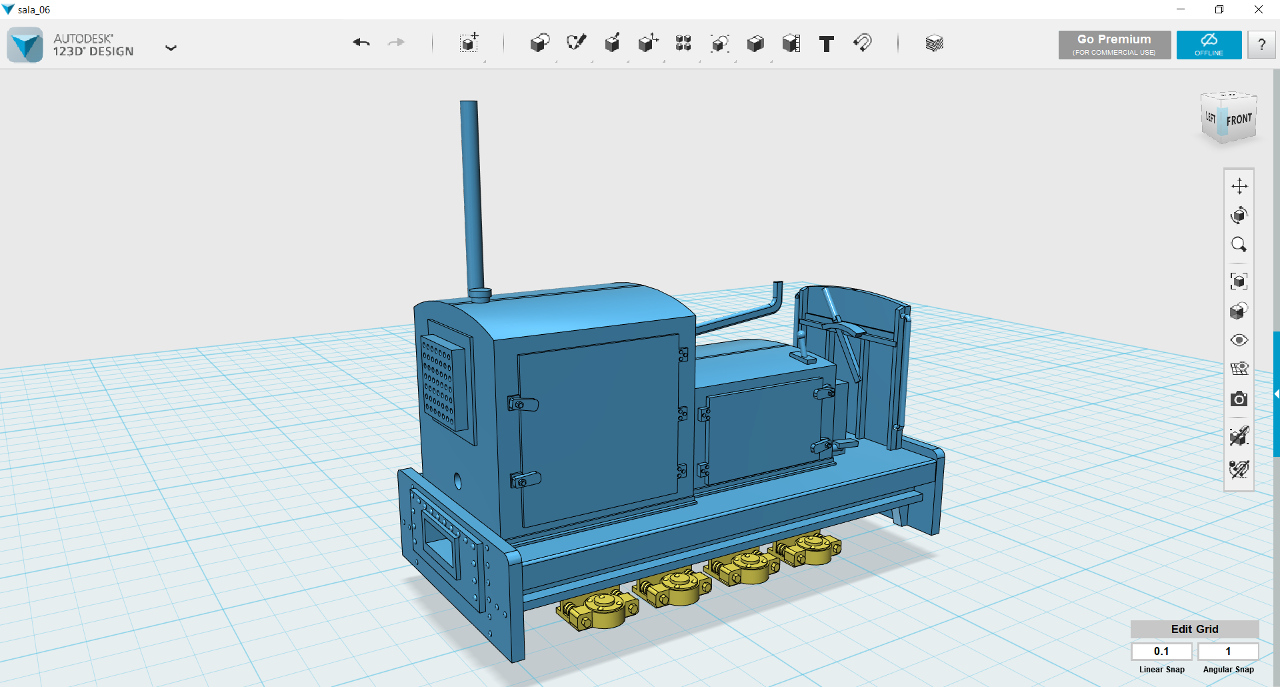Image resolution: width=1280 pixels, height=687 pixels.
Task: Click the Offline sign-in status button
Action: pos(1209,45)
